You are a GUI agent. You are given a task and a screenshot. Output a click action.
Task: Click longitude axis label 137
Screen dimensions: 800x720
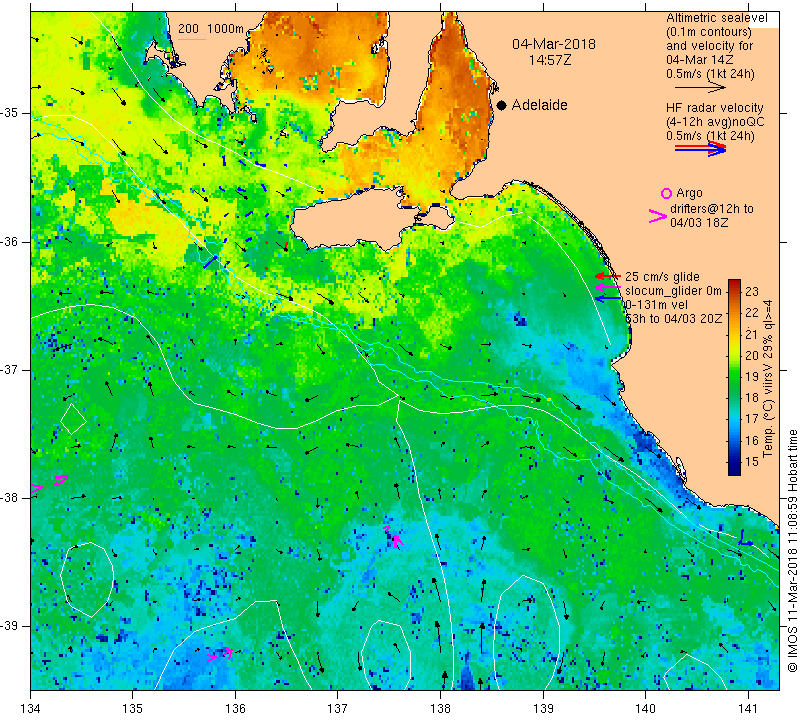click(337, 709)
